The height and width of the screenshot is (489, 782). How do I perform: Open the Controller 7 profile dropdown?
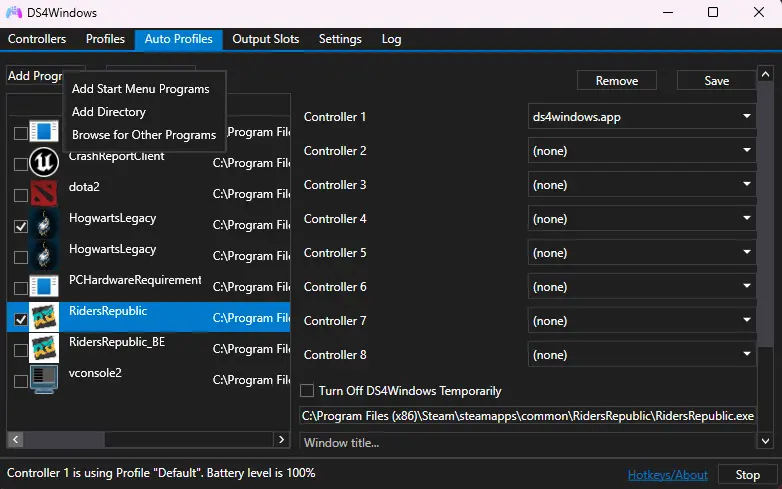pos(642,321)
